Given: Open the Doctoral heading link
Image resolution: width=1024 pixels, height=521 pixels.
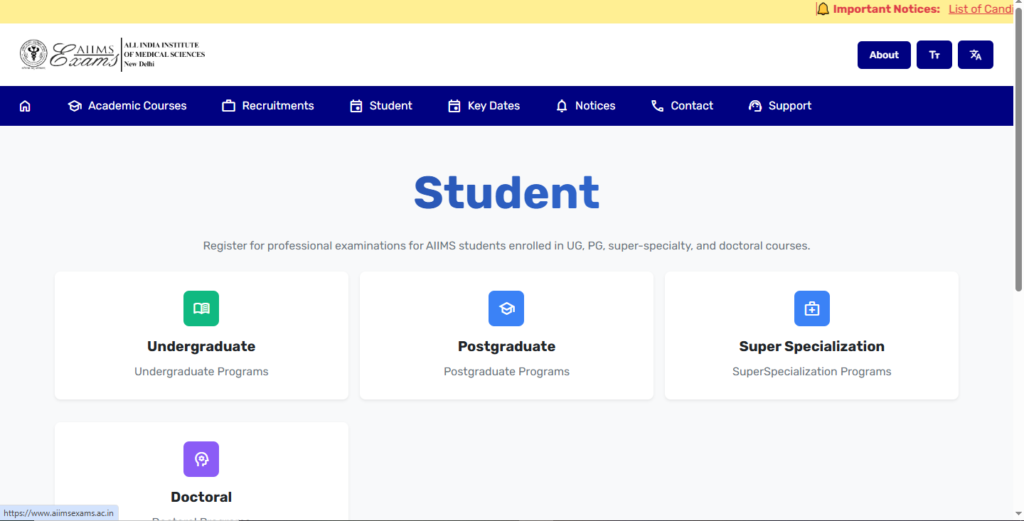Looking at the screenshot, I should [201, 497].
